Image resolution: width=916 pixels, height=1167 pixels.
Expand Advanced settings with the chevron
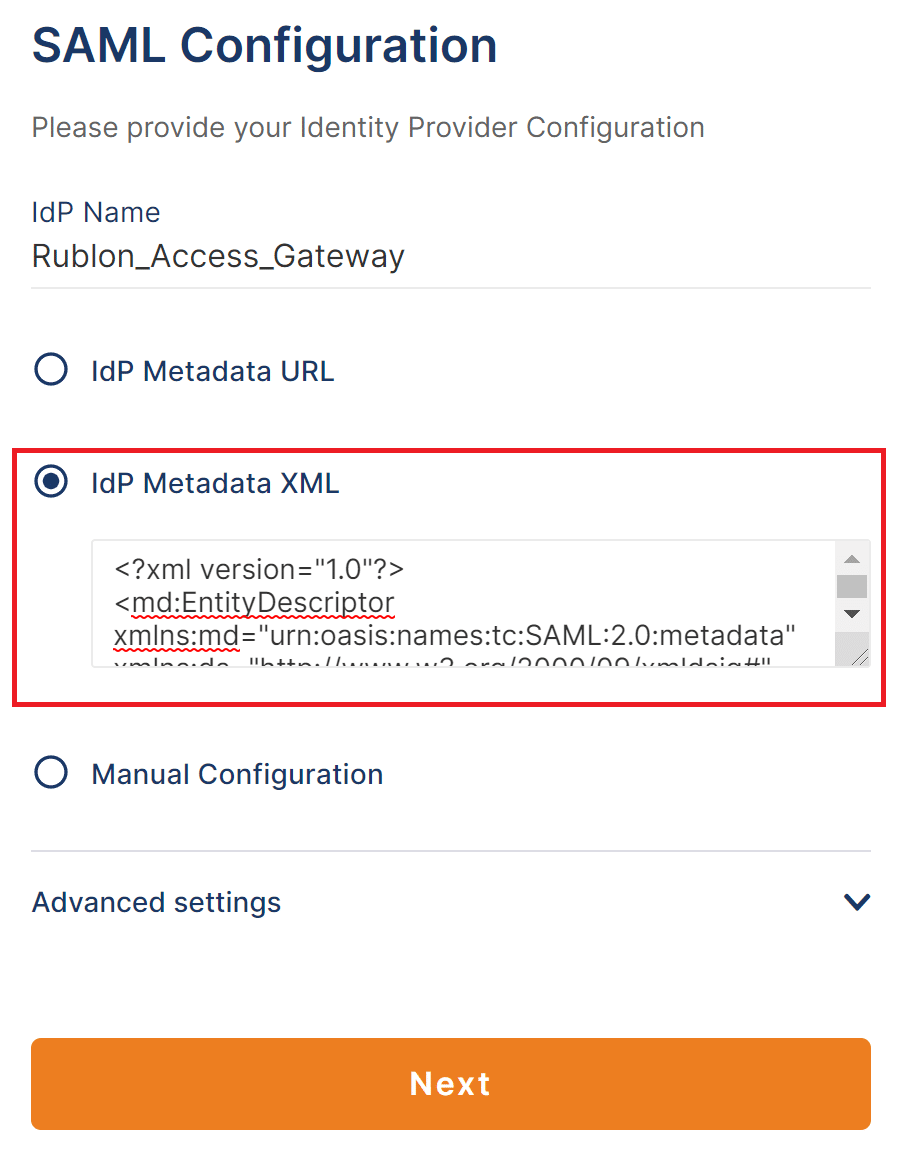click(857, 902)
